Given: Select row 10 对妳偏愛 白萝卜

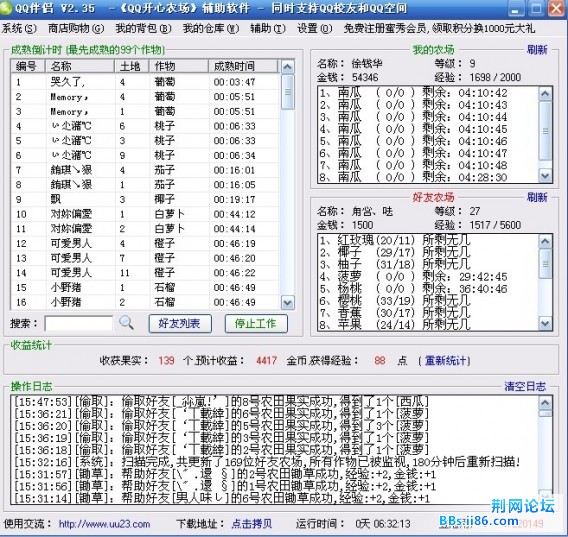Looking at the screenshot, I should pyautogui.click(x=145, y=214).
